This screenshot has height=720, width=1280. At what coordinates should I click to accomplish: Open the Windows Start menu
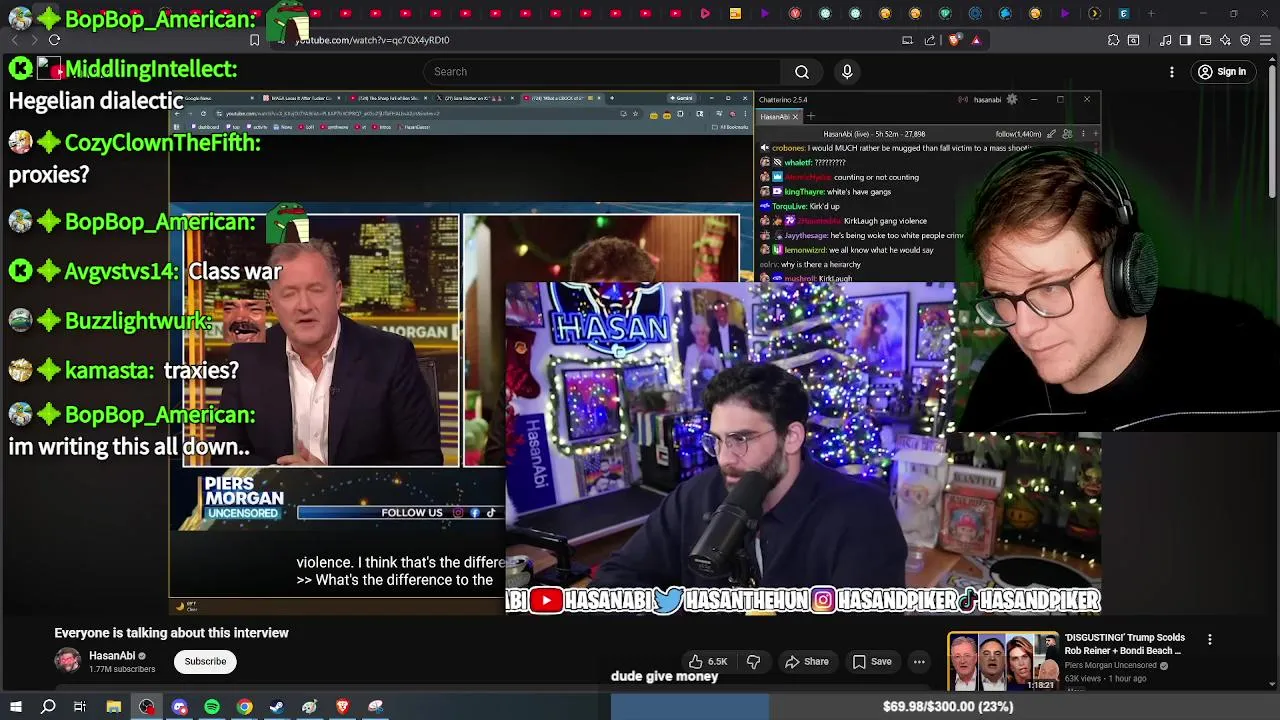16,707
